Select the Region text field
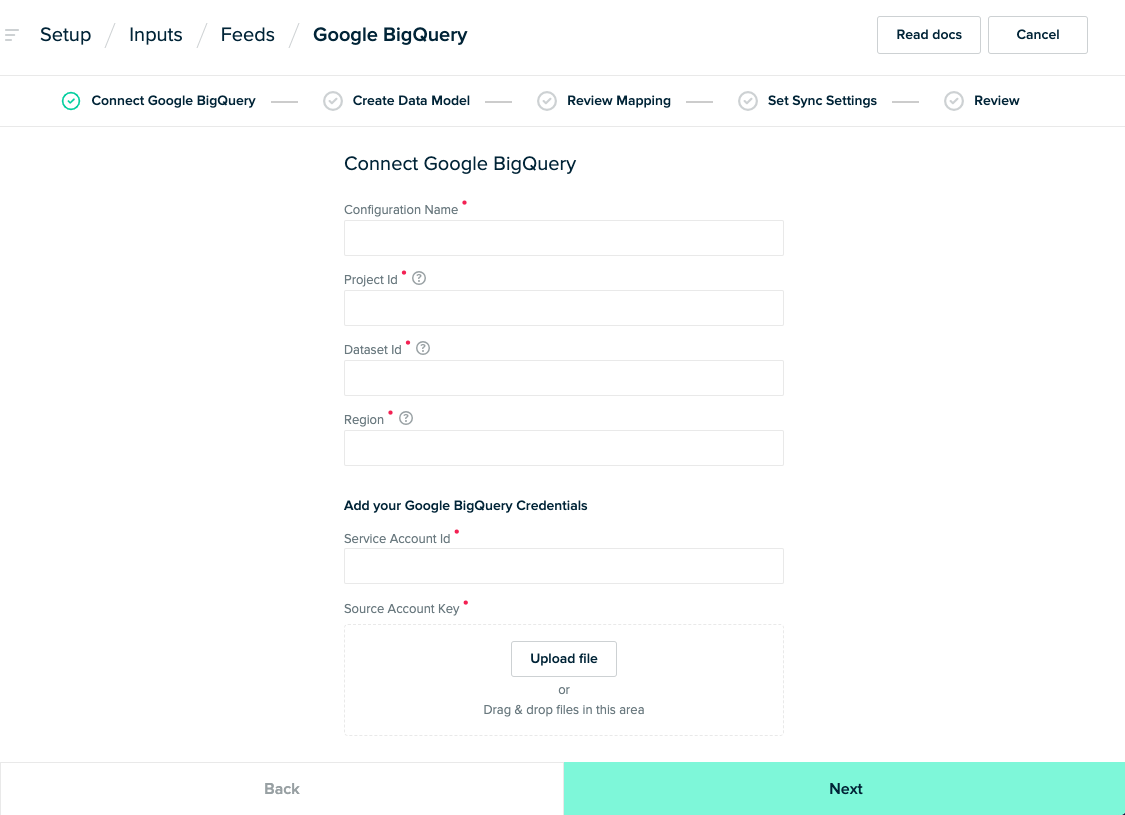This screenshot has width=1125, height=815. (x=564, y=448)
